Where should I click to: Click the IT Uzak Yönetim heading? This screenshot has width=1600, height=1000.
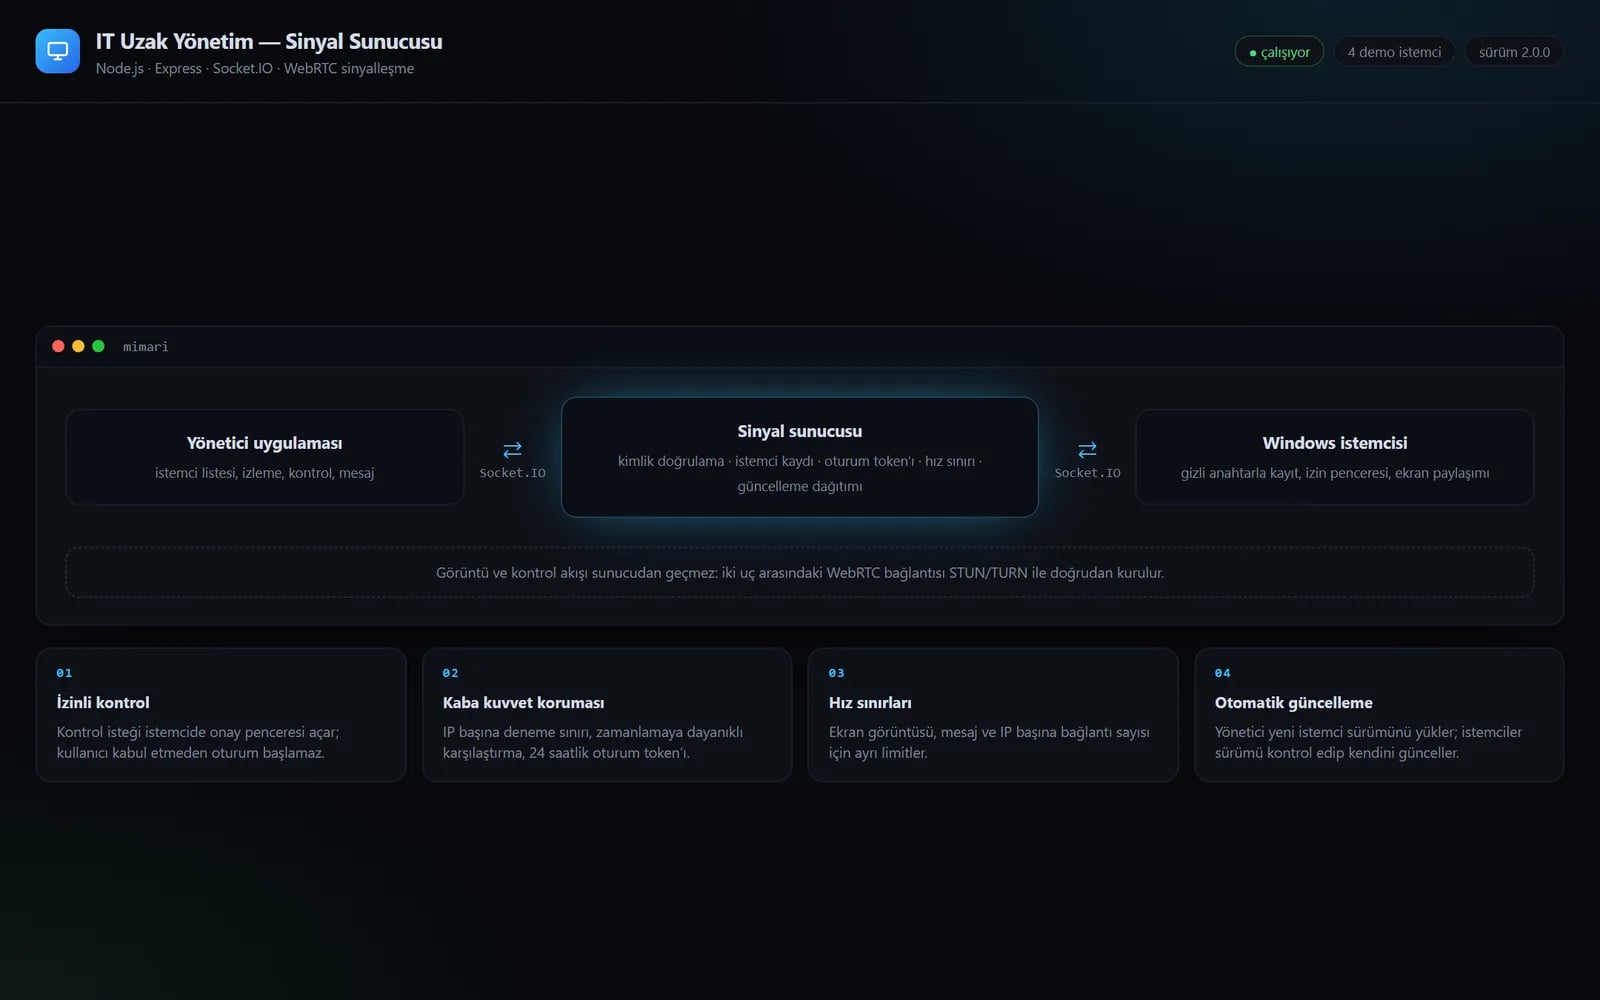pyautogui.click(x=269, y=41)
